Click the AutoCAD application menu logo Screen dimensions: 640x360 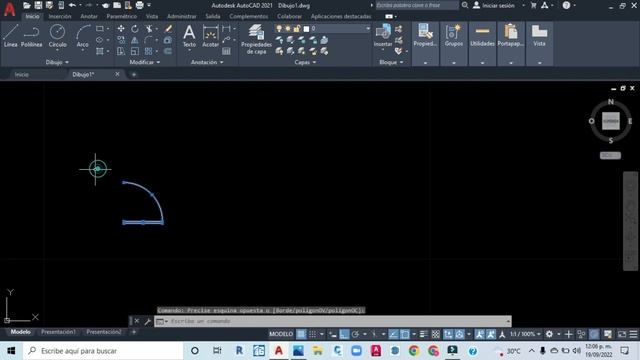point(9,9)
